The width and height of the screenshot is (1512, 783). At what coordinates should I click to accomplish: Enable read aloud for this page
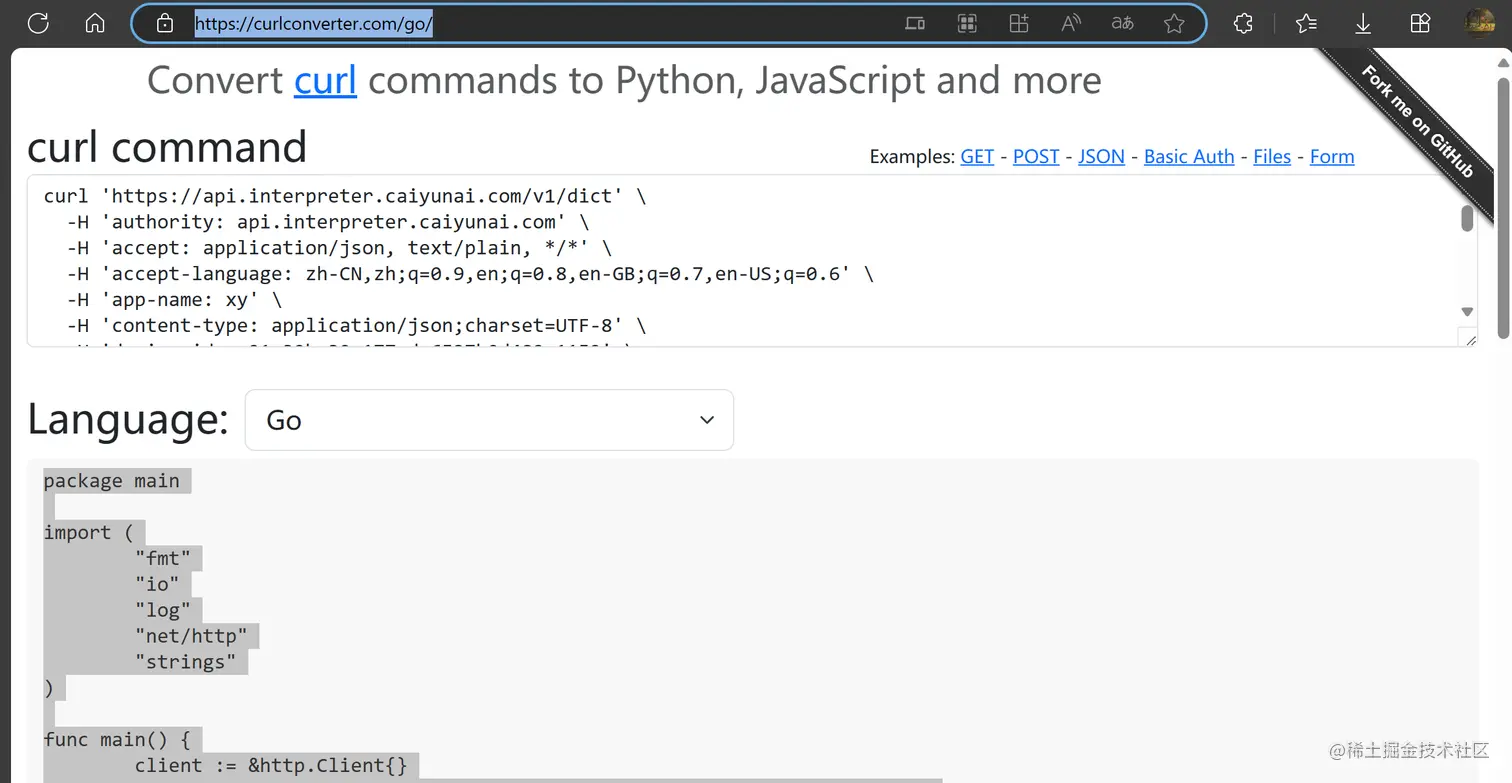click(x=1071, y=23)
